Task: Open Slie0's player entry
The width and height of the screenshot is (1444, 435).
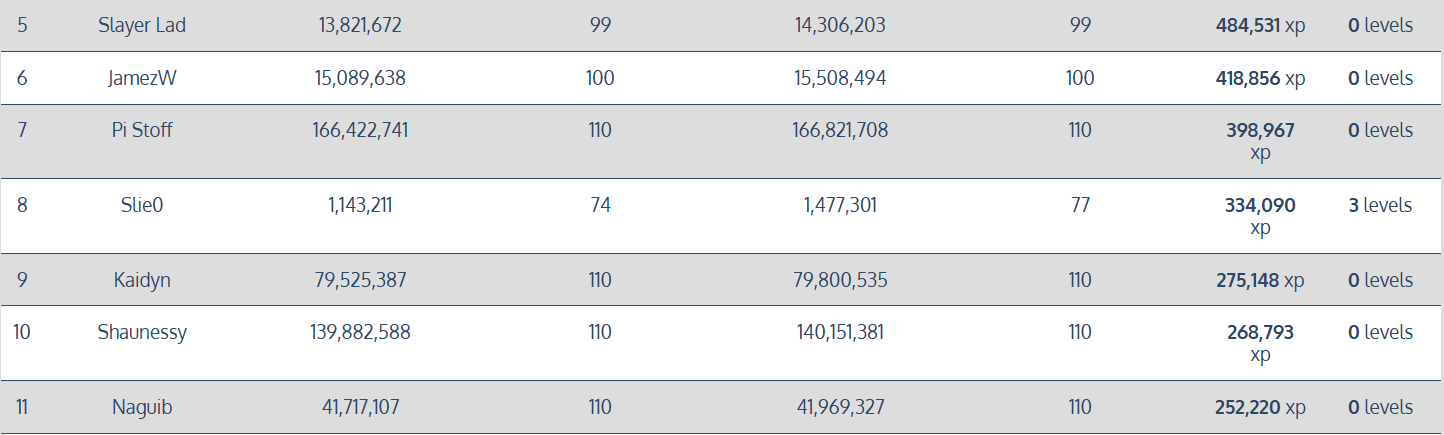Action: [142, 205]
